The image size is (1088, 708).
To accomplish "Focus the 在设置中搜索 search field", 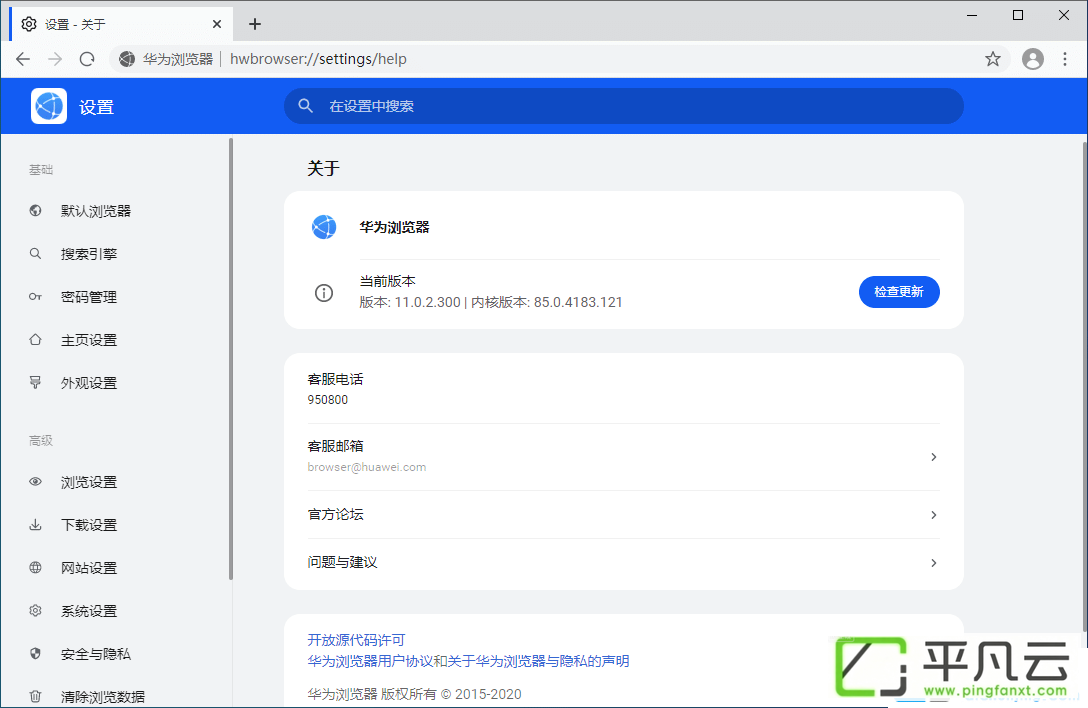I will pos(624,106).
